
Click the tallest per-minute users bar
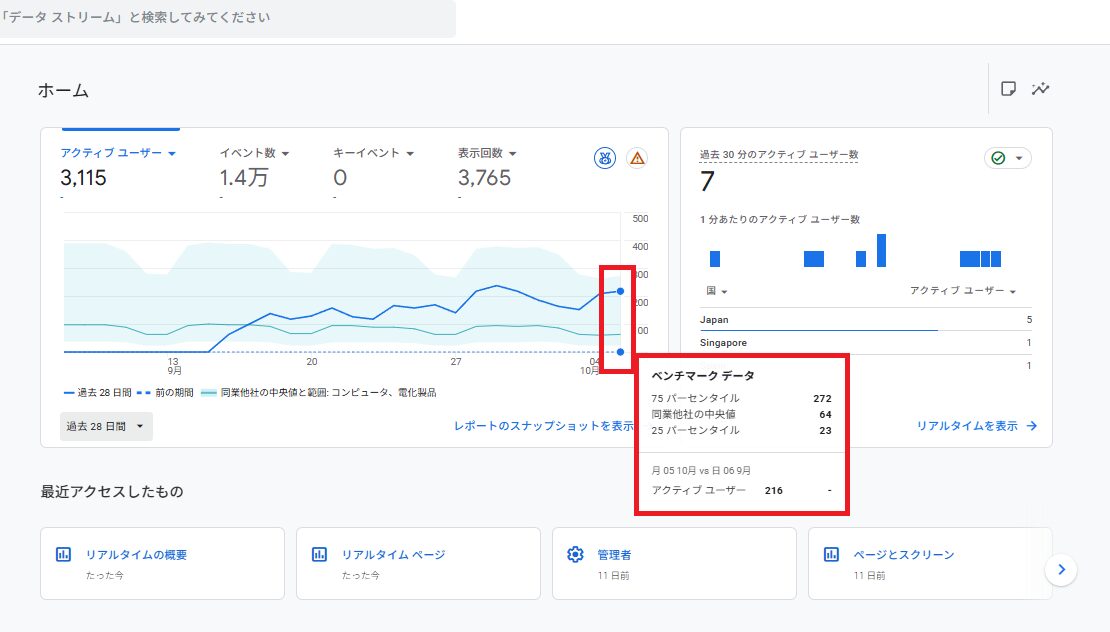coord(881,251)
